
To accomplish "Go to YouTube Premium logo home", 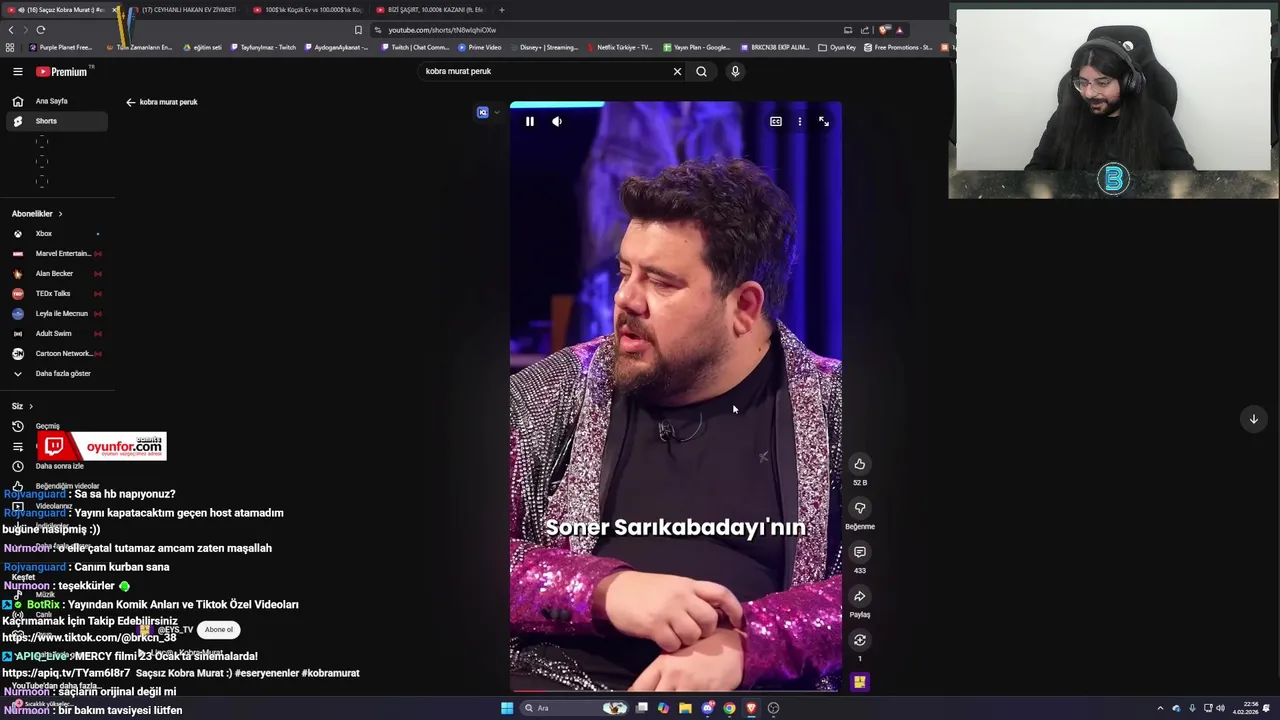I will (x=63, y=71).
